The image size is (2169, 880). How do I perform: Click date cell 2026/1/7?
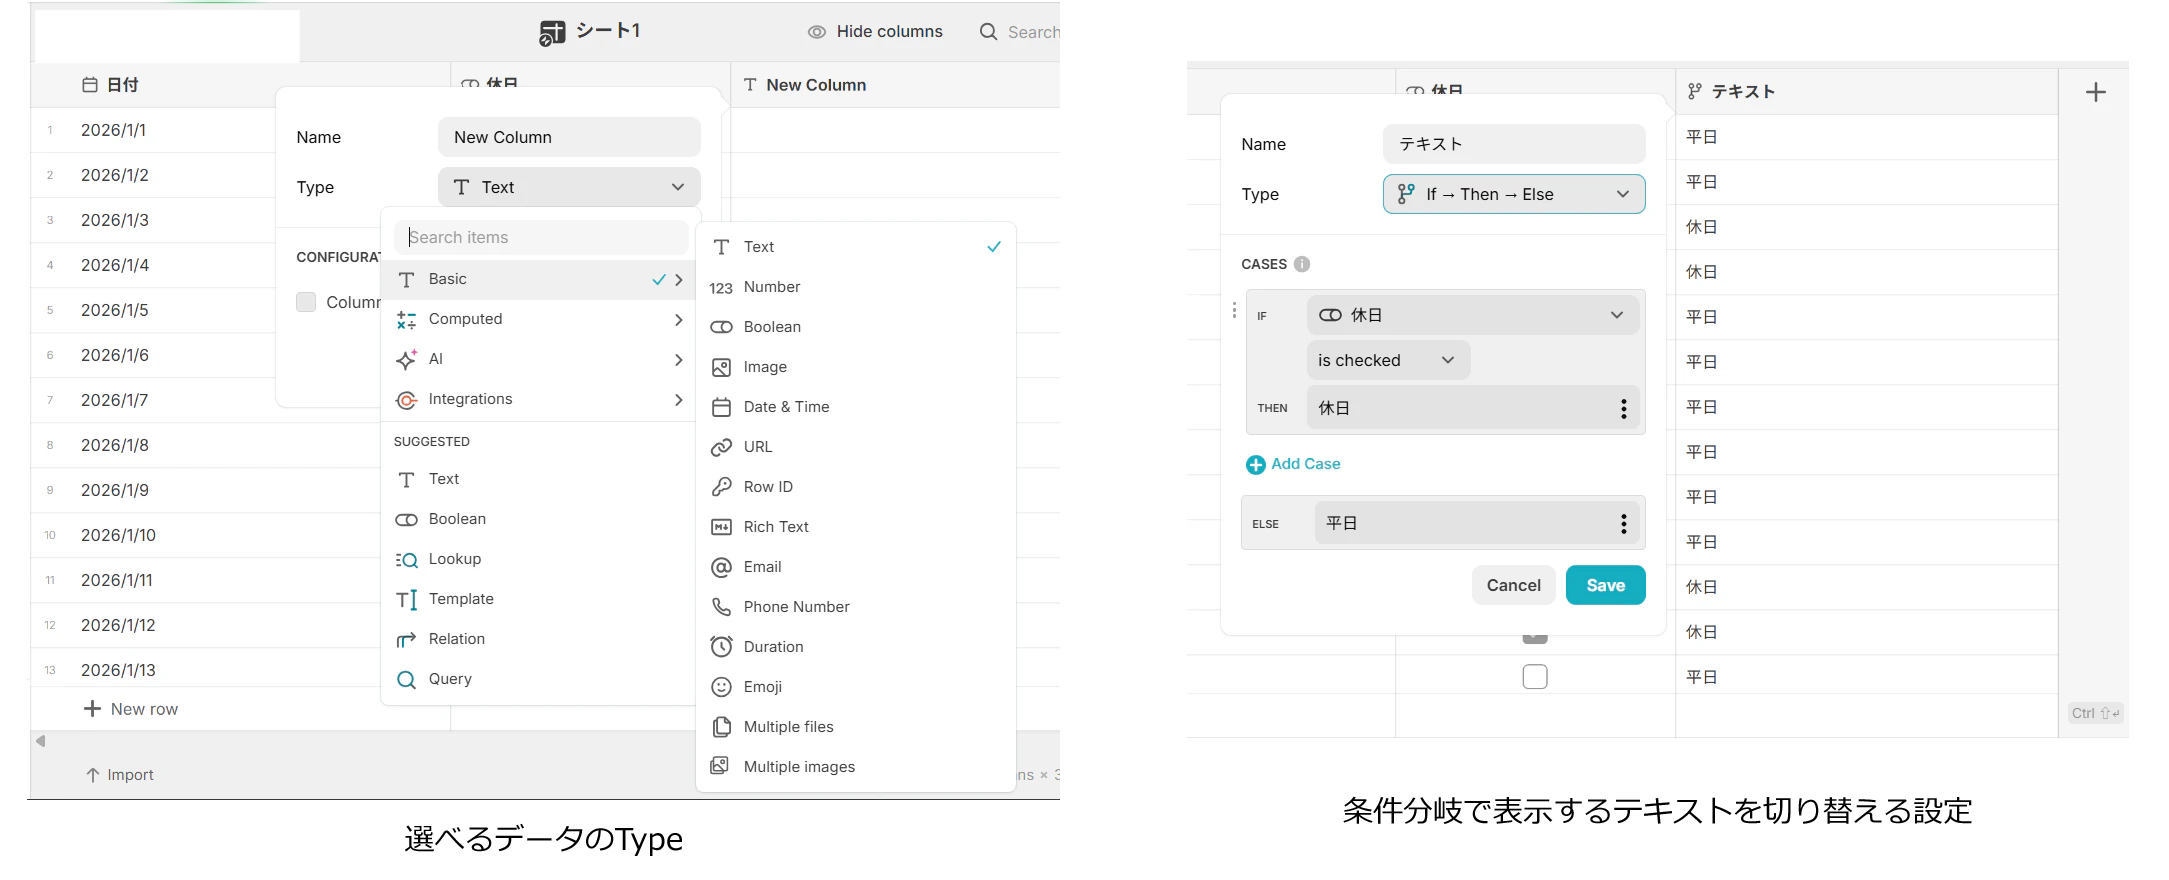(114, 400)
